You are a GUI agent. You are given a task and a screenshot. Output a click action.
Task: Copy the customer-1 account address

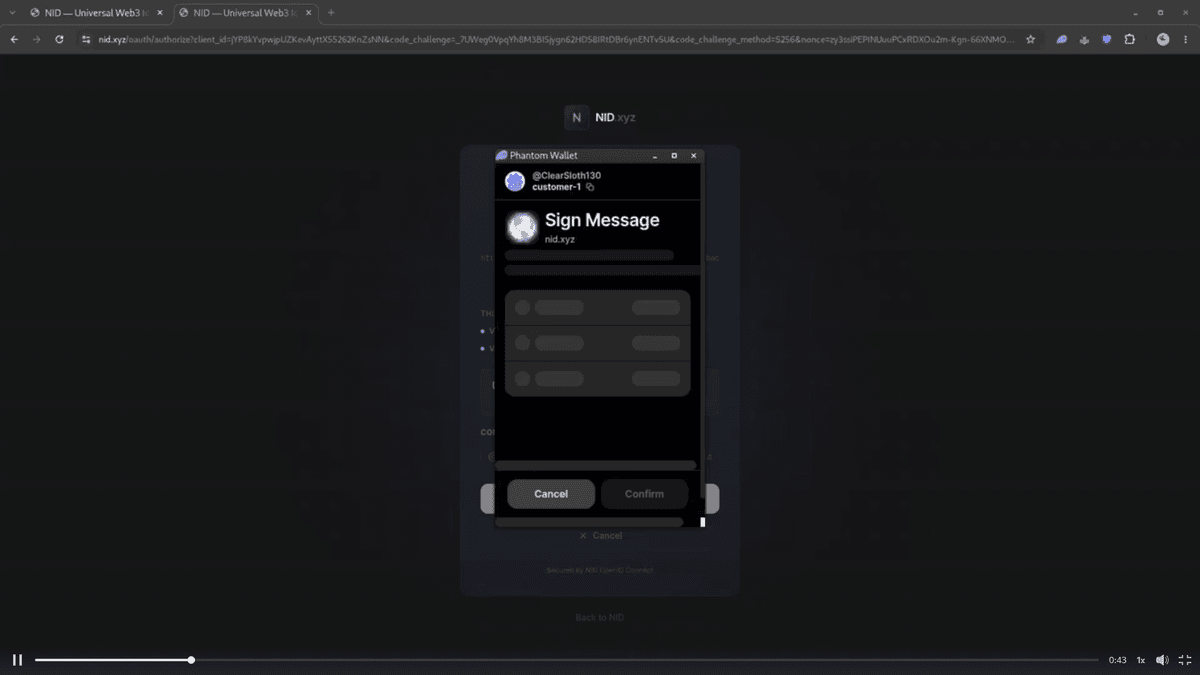pos(590,187)
